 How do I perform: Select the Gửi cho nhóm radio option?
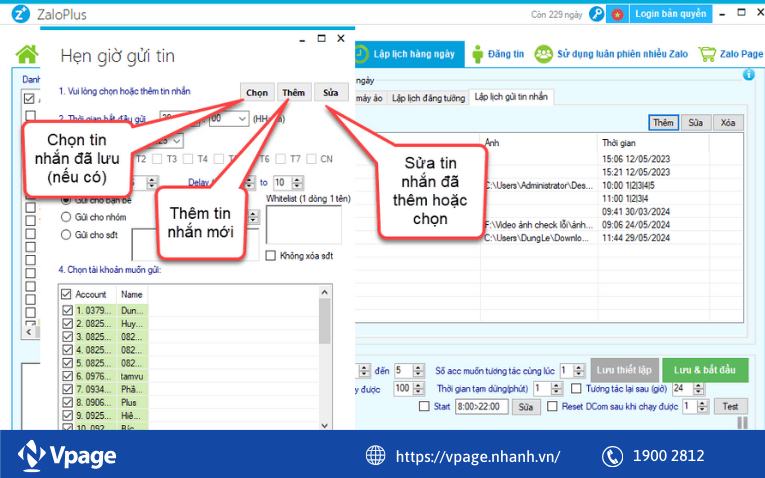coord(66,217)
